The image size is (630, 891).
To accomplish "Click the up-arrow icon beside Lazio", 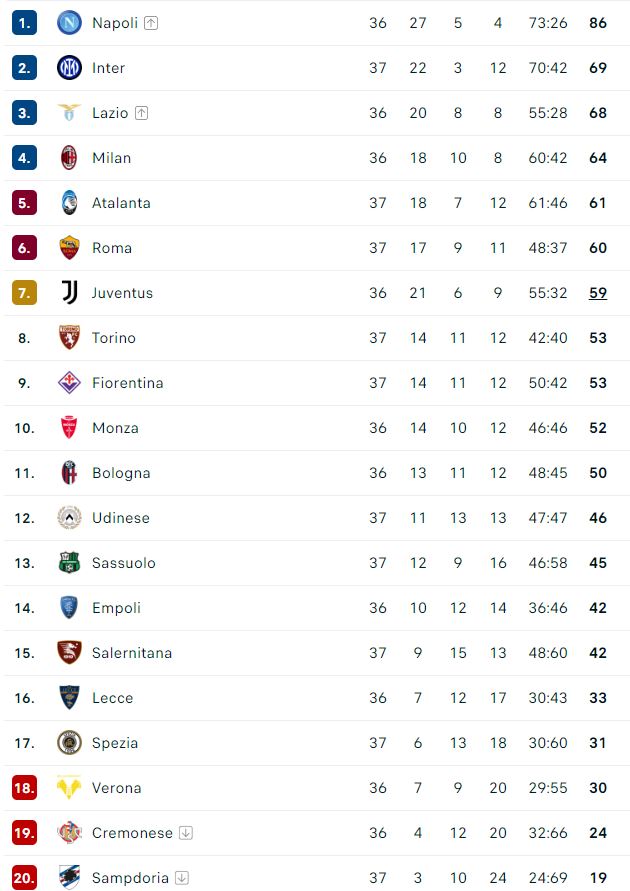I will pyautogui.click(x=141, y=113).
